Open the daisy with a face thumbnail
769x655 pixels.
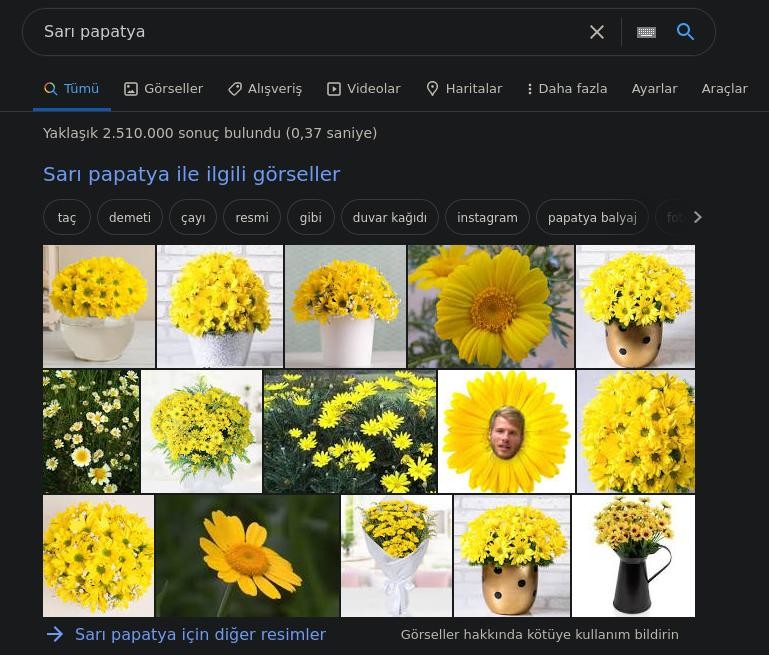[x=506, y=431]
